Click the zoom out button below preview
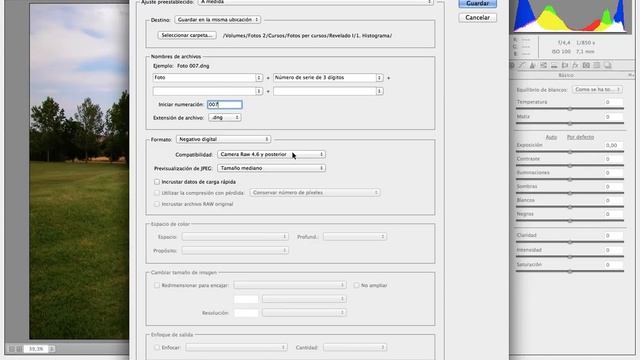This screenshot has width=640, height=360. pos(11,349)
